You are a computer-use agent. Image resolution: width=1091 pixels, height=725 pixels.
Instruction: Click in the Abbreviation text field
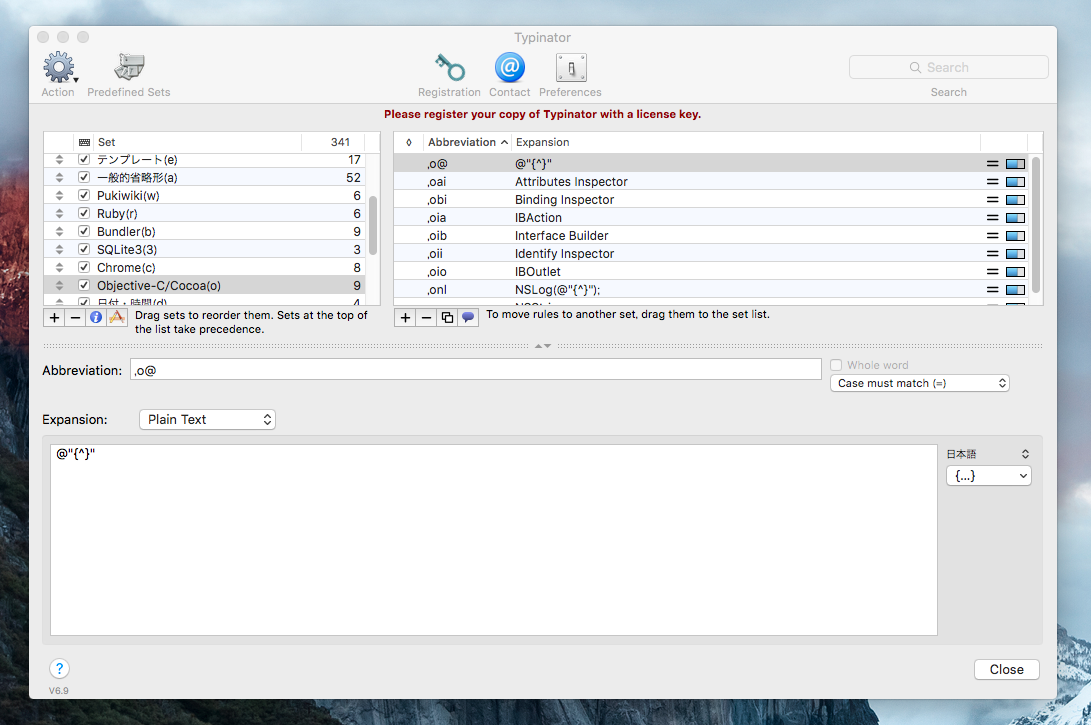475,370
